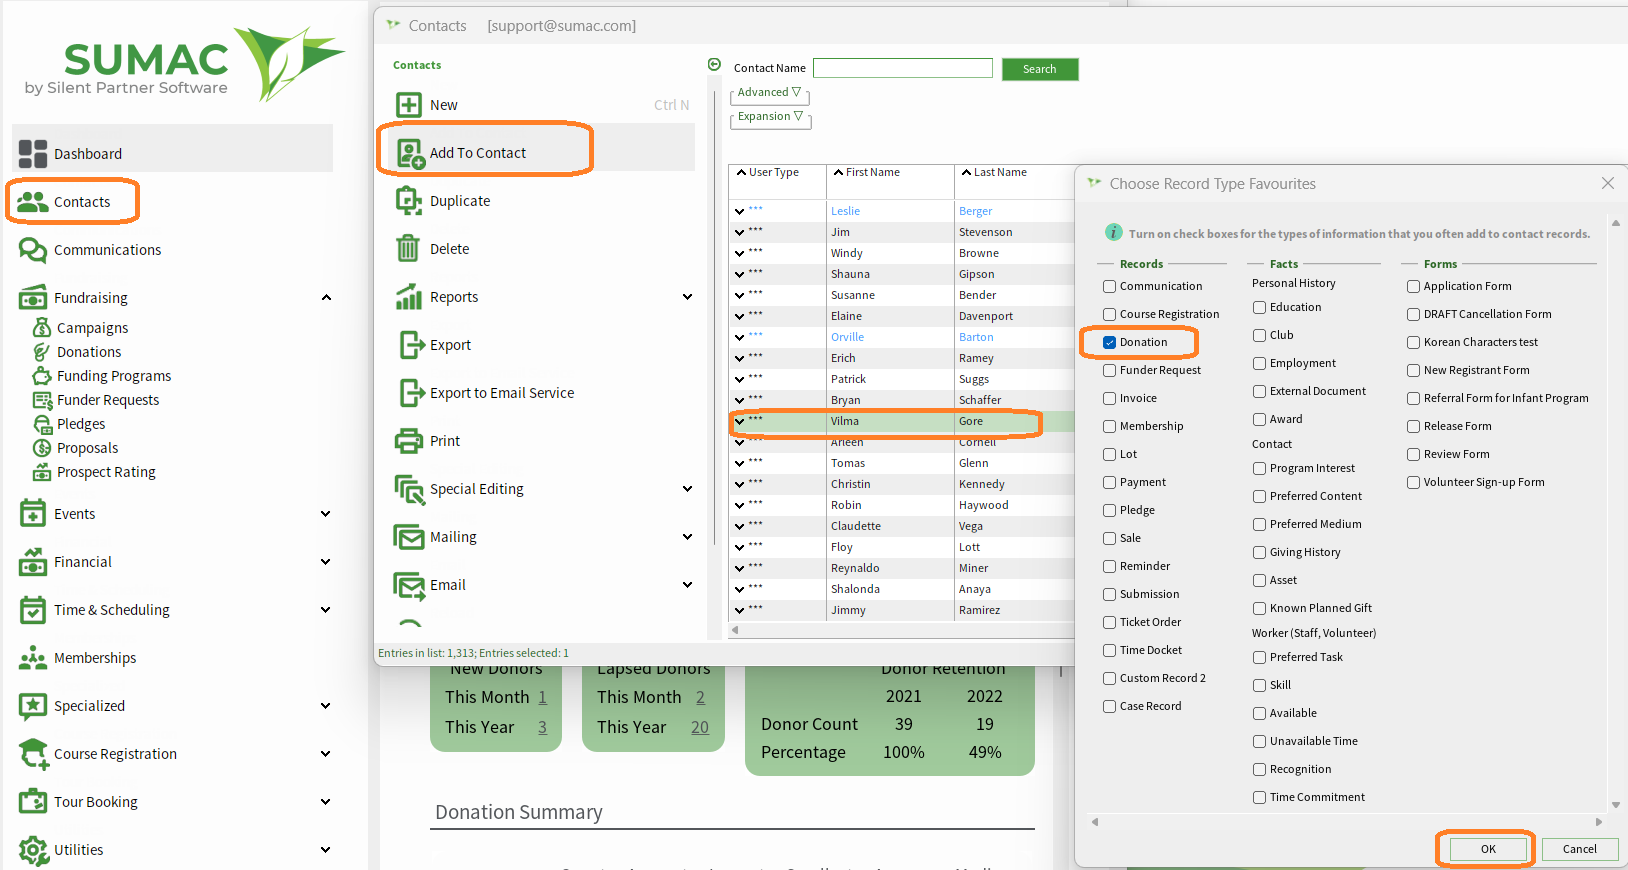1628x870 pixels.
Task: Open New Donors This Year link 3
Action: point(543,728)
